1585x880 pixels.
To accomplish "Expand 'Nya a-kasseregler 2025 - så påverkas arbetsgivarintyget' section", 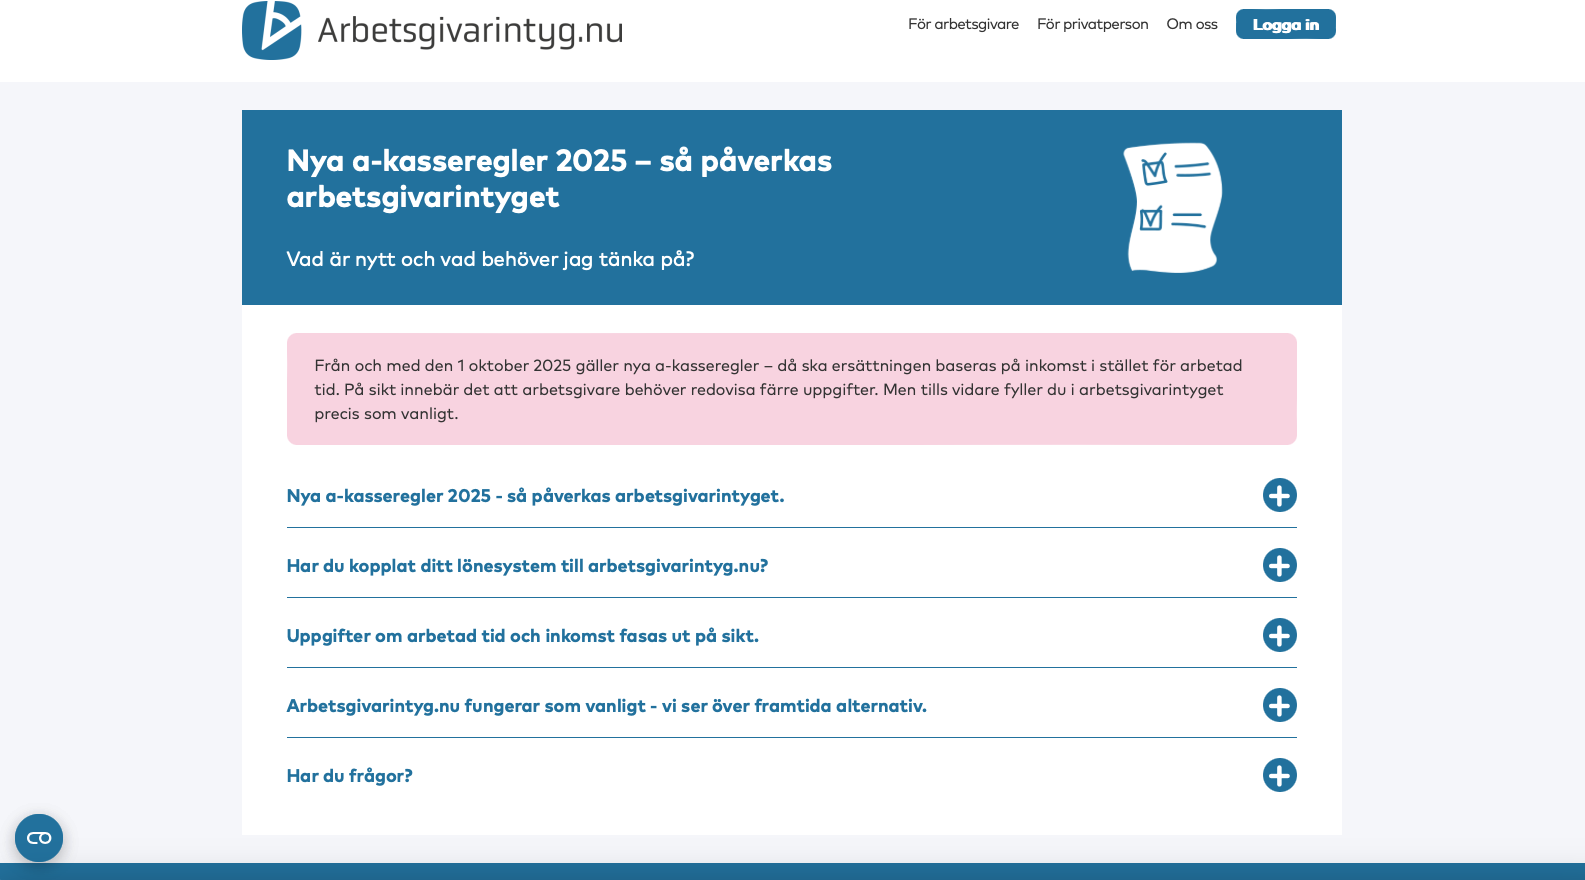I will pos(535,496).
